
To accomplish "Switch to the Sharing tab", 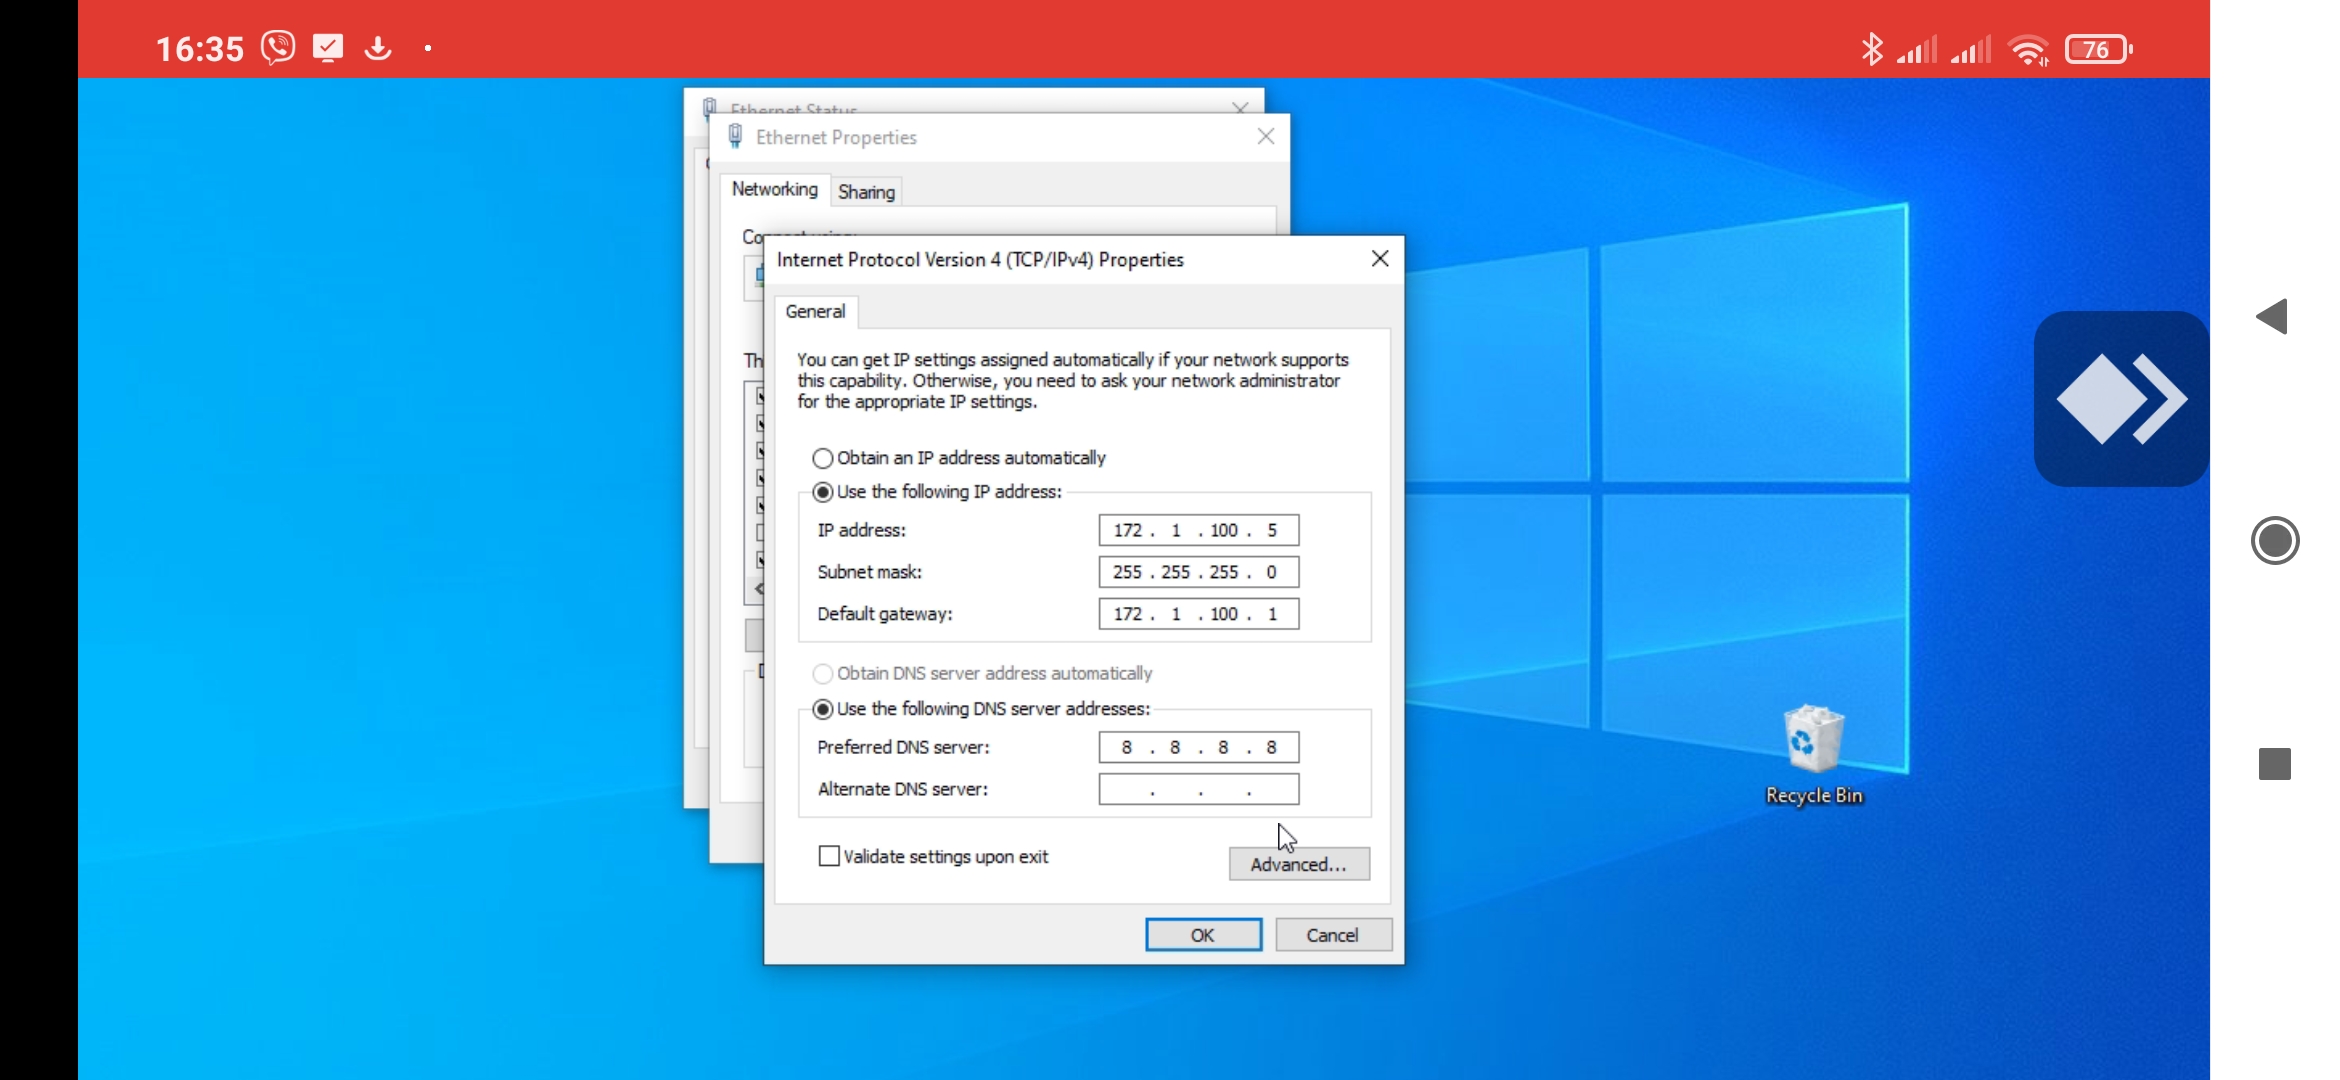I will (x=866, y=192).
